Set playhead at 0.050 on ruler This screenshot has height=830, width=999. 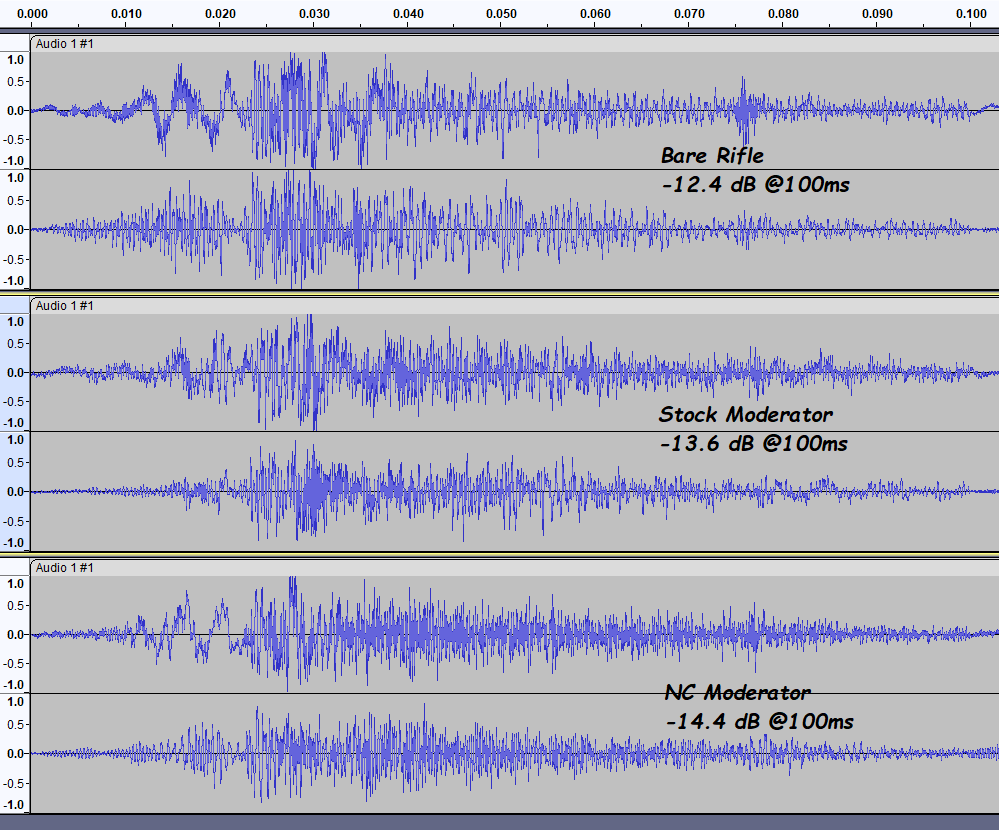tap(501, 13)
